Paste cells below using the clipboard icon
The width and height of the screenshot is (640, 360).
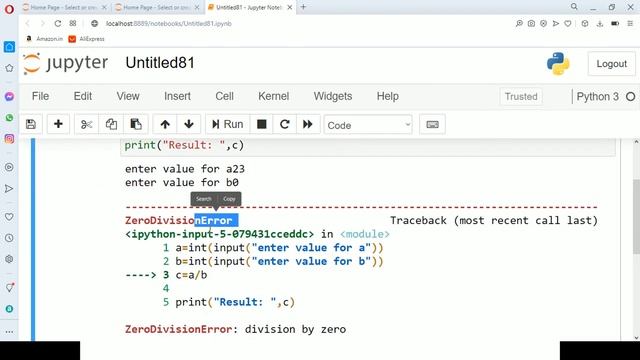(x=136, y=124)
